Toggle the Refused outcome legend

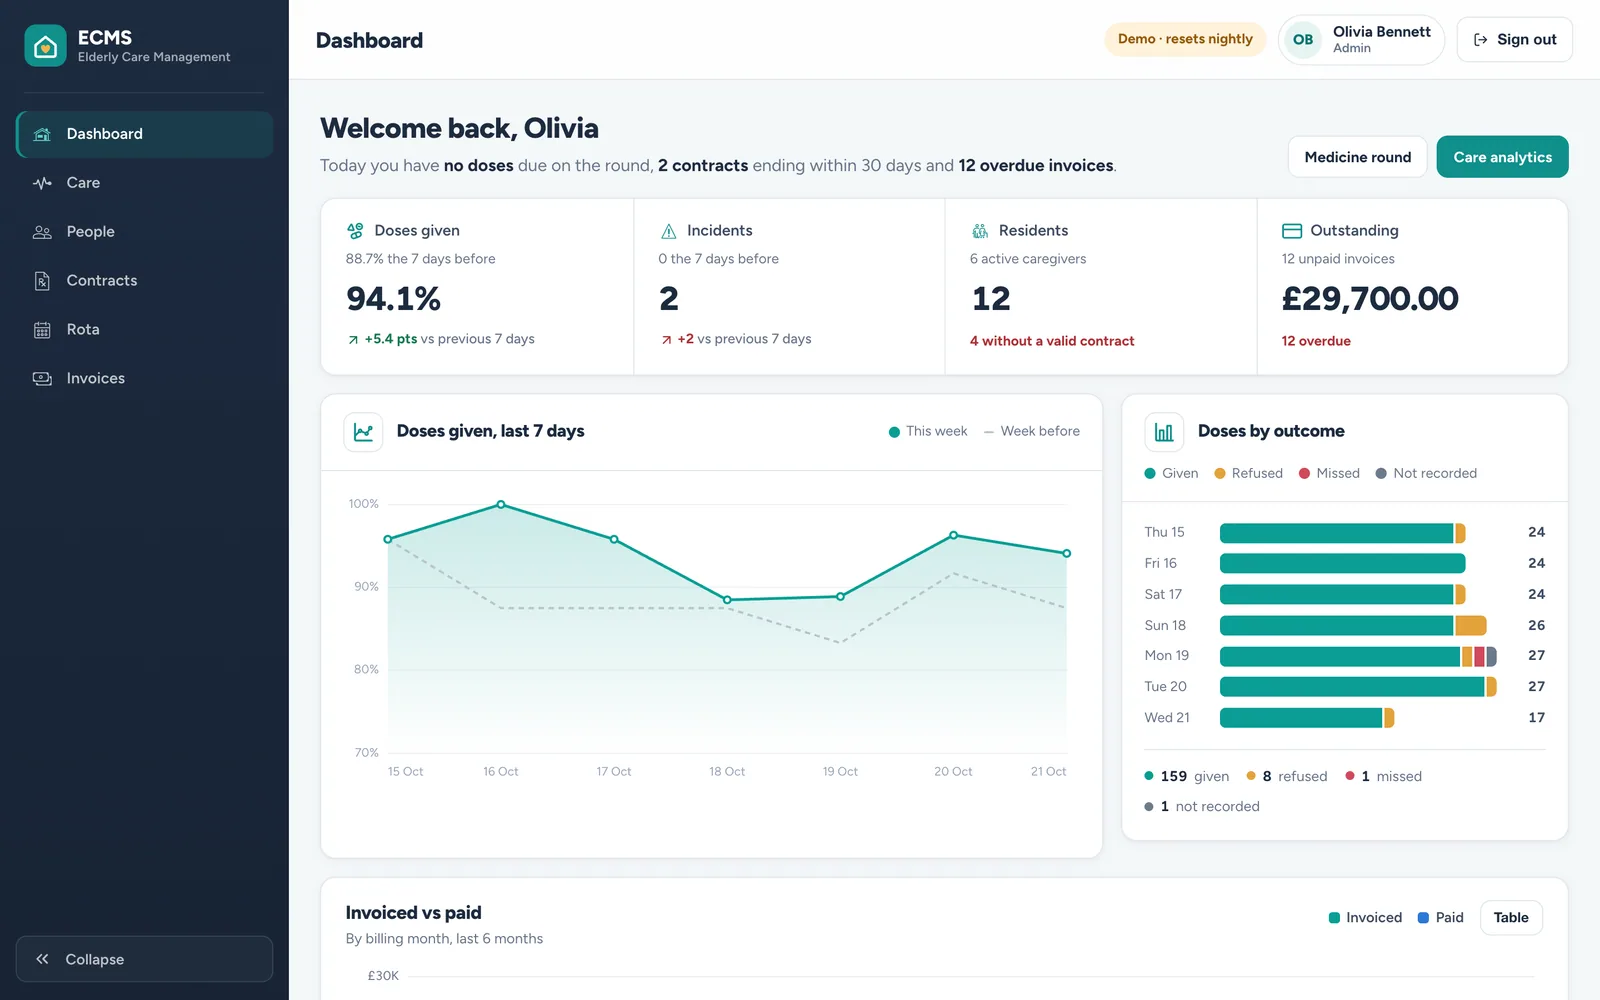(1248, 474)
